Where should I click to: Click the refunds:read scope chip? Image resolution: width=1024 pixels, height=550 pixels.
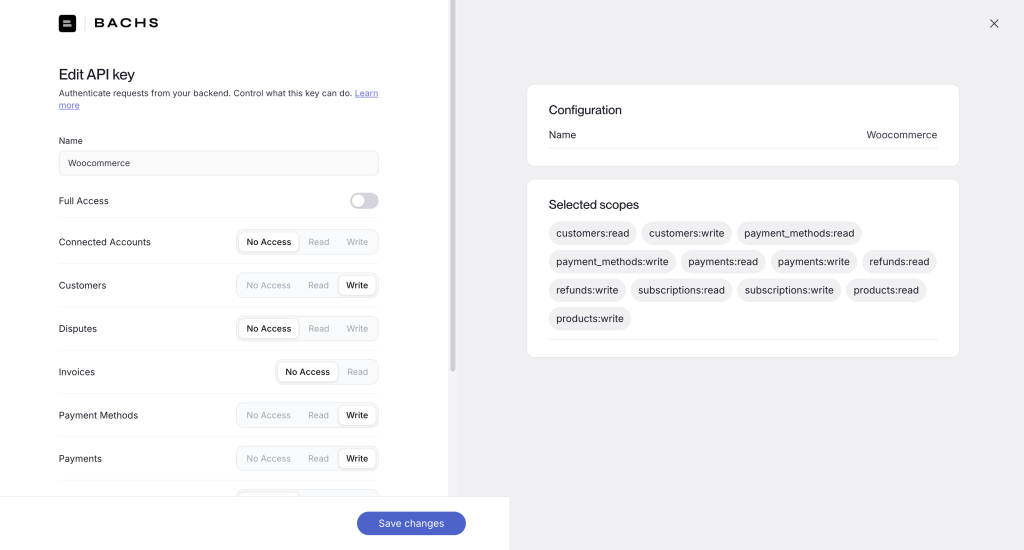[899, 262]
